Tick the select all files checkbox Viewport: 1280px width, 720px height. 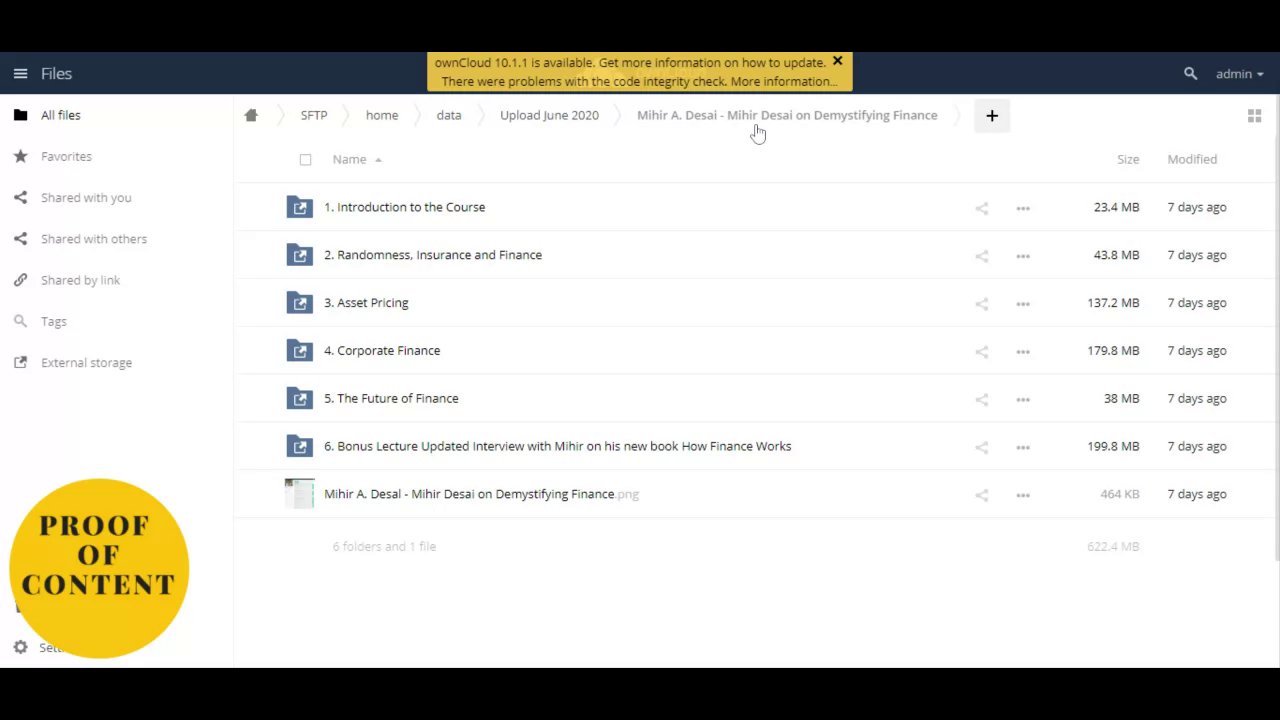305,159
